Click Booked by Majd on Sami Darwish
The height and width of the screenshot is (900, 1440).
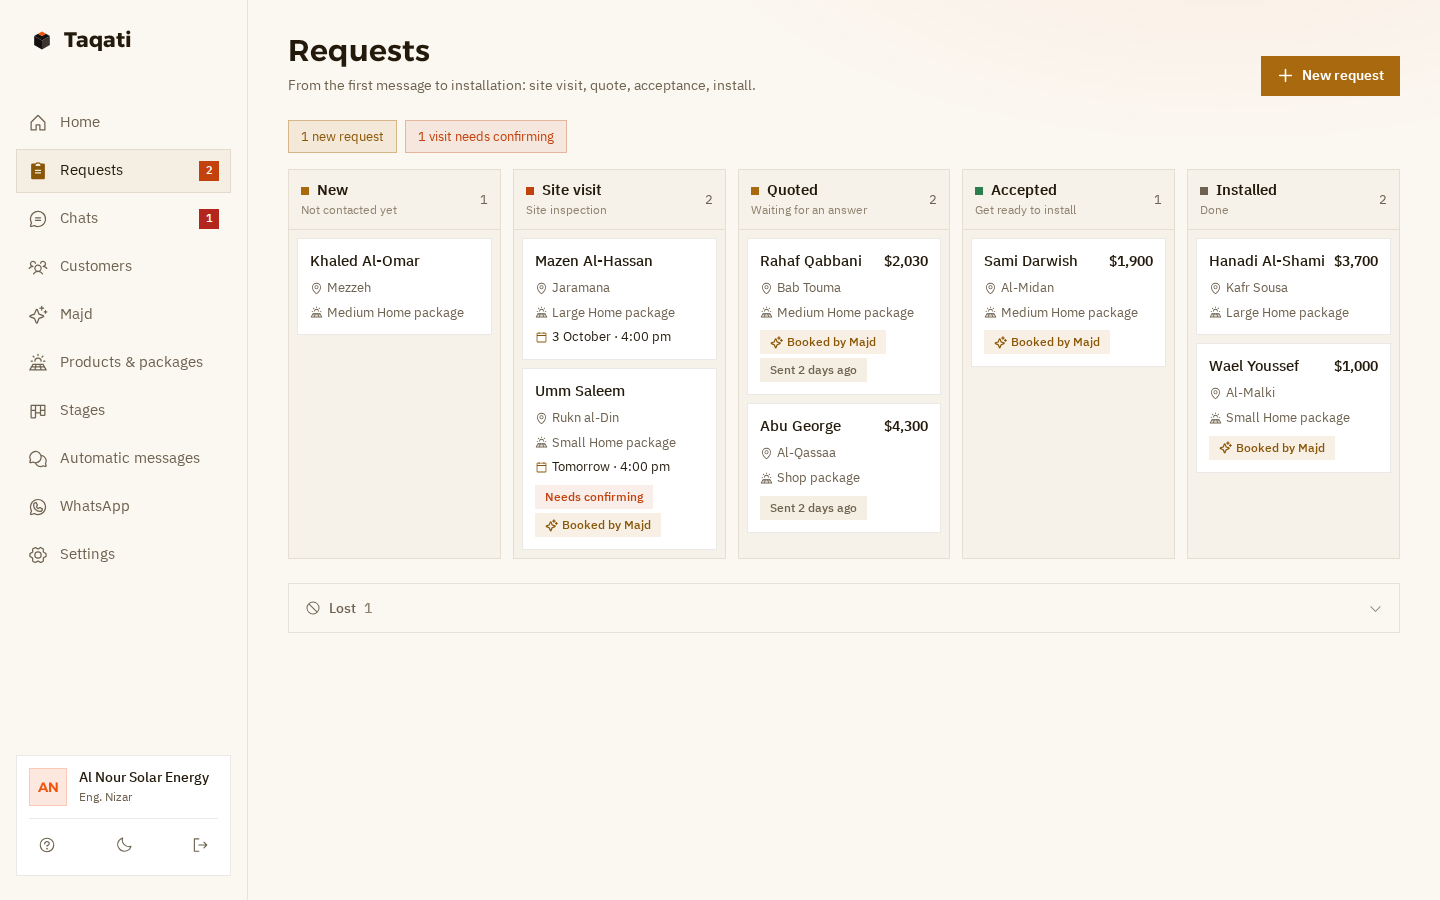1047,342
